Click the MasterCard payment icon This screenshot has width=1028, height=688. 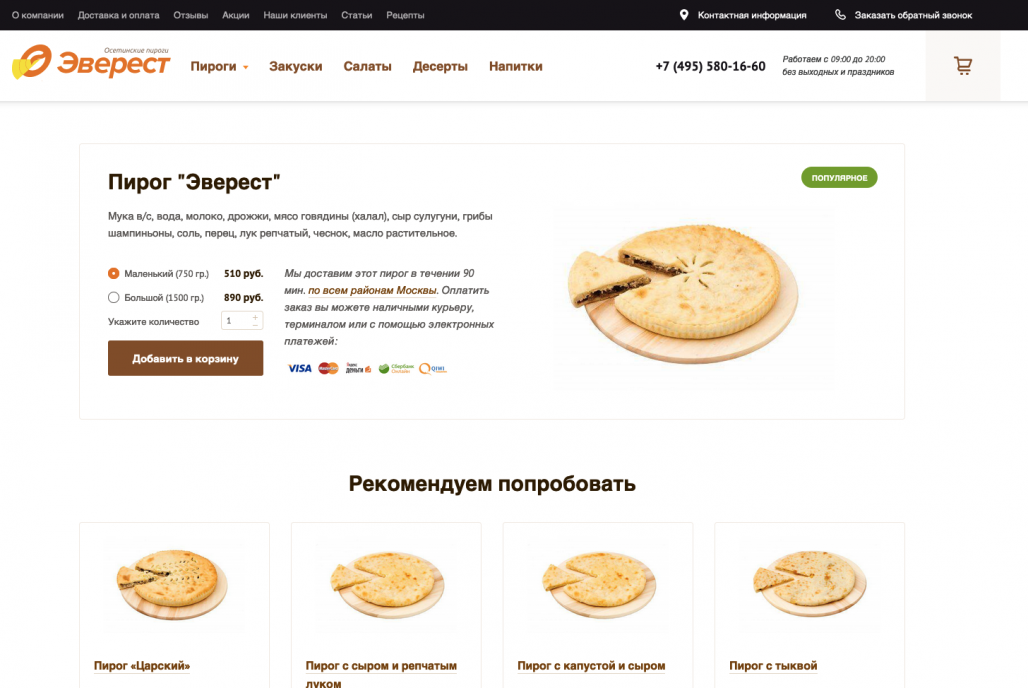coord(328,369)
